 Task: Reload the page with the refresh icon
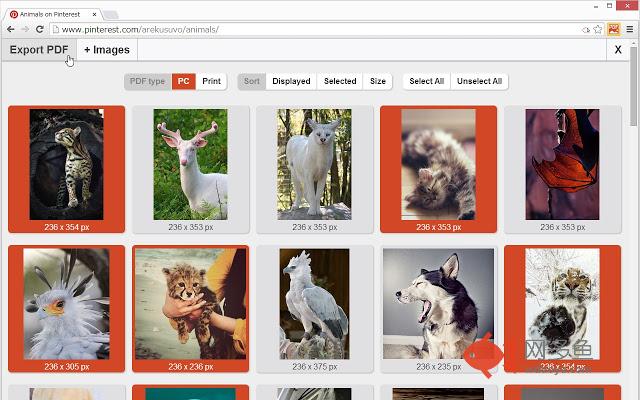tap(40, 29)
